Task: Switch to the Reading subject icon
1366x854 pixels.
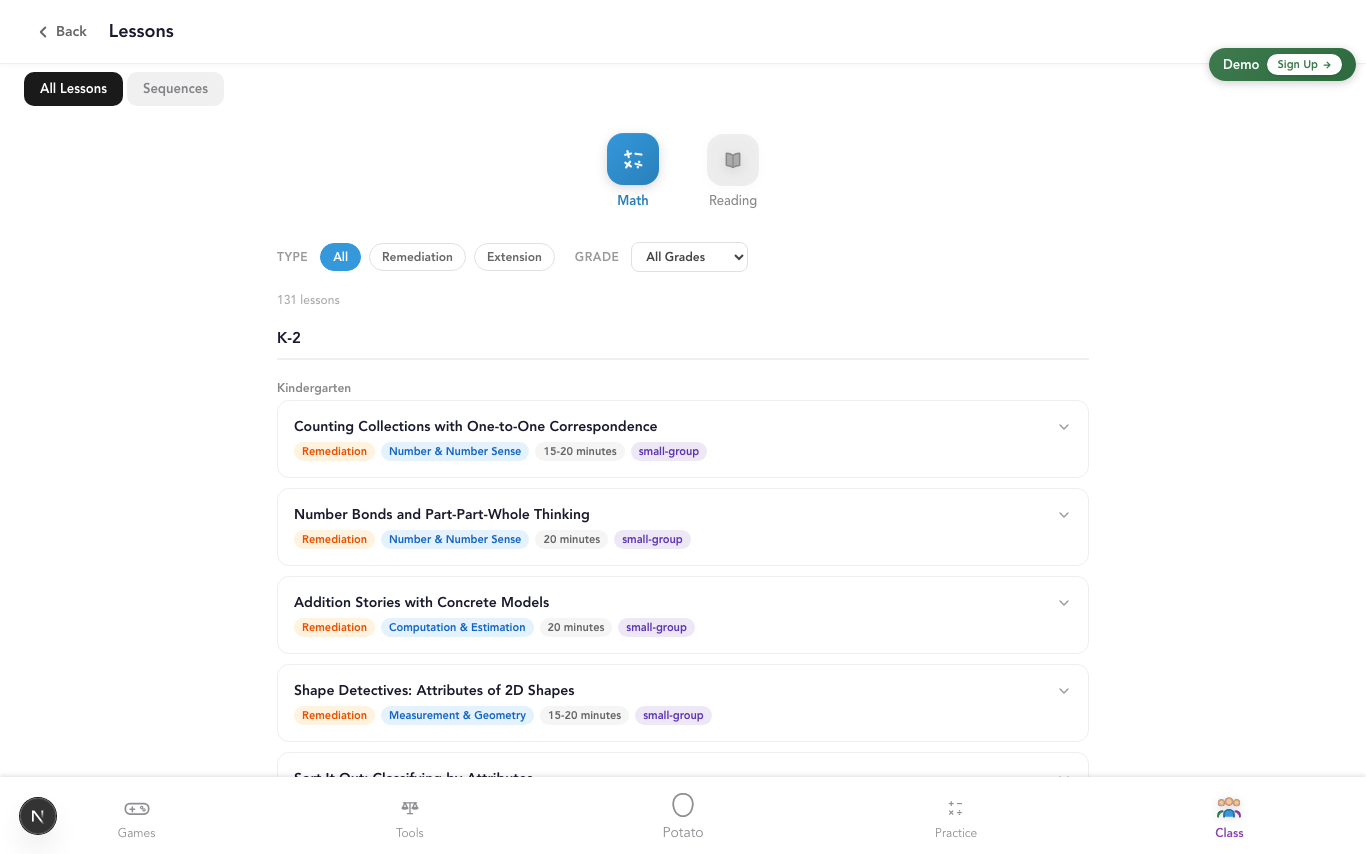Action: click(732, 159)
